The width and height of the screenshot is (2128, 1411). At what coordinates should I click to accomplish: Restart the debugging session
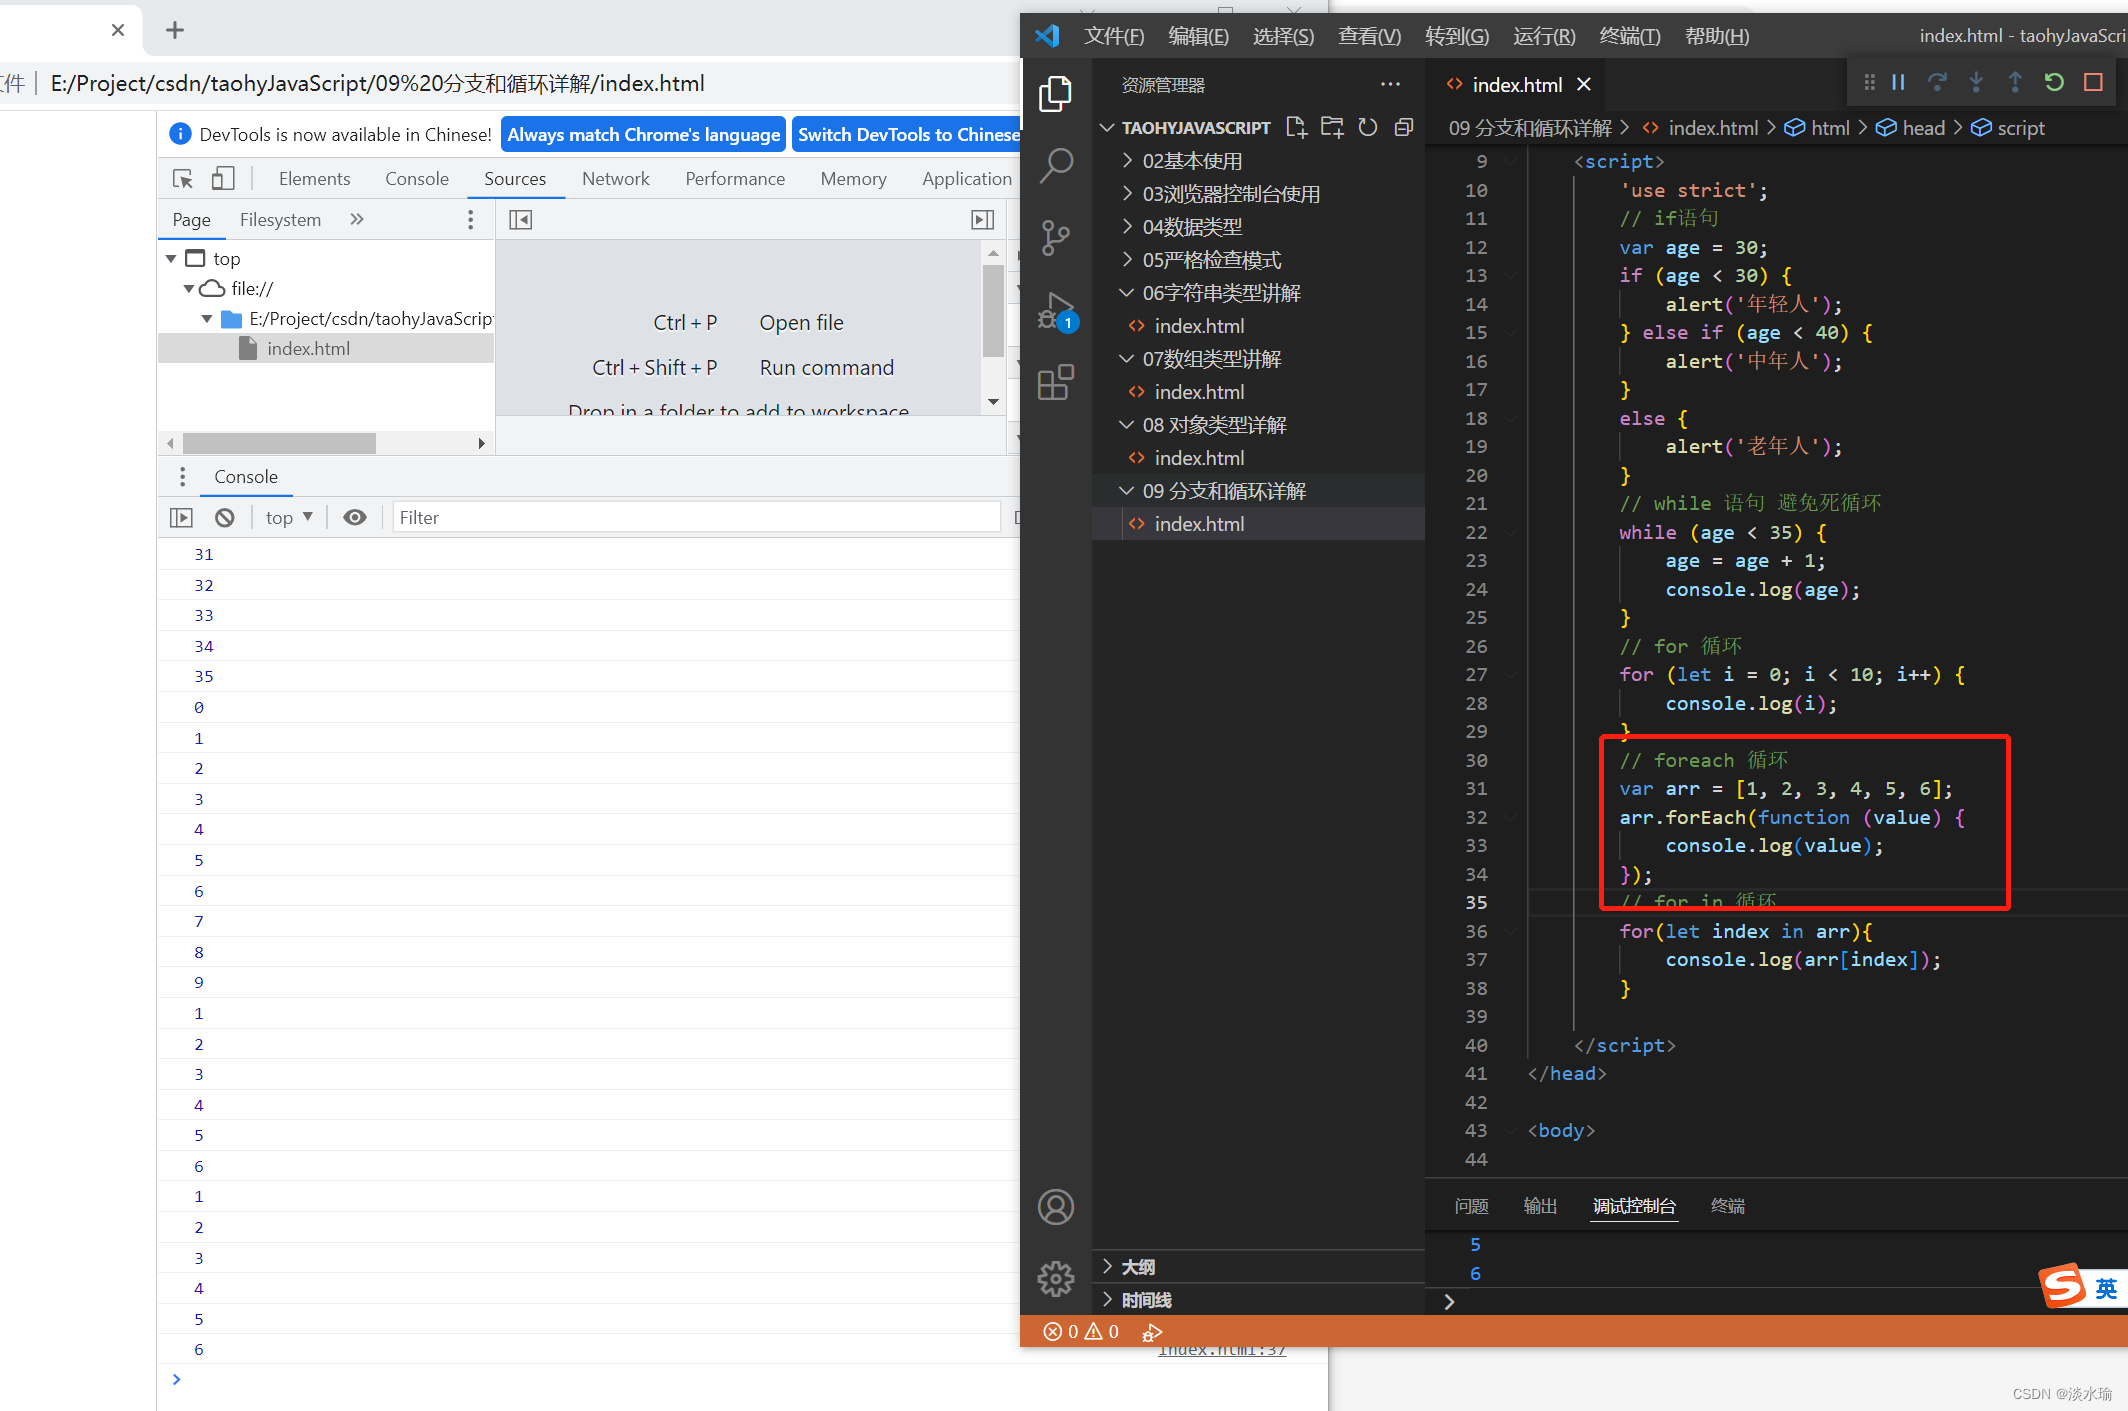pos(2054,82)
